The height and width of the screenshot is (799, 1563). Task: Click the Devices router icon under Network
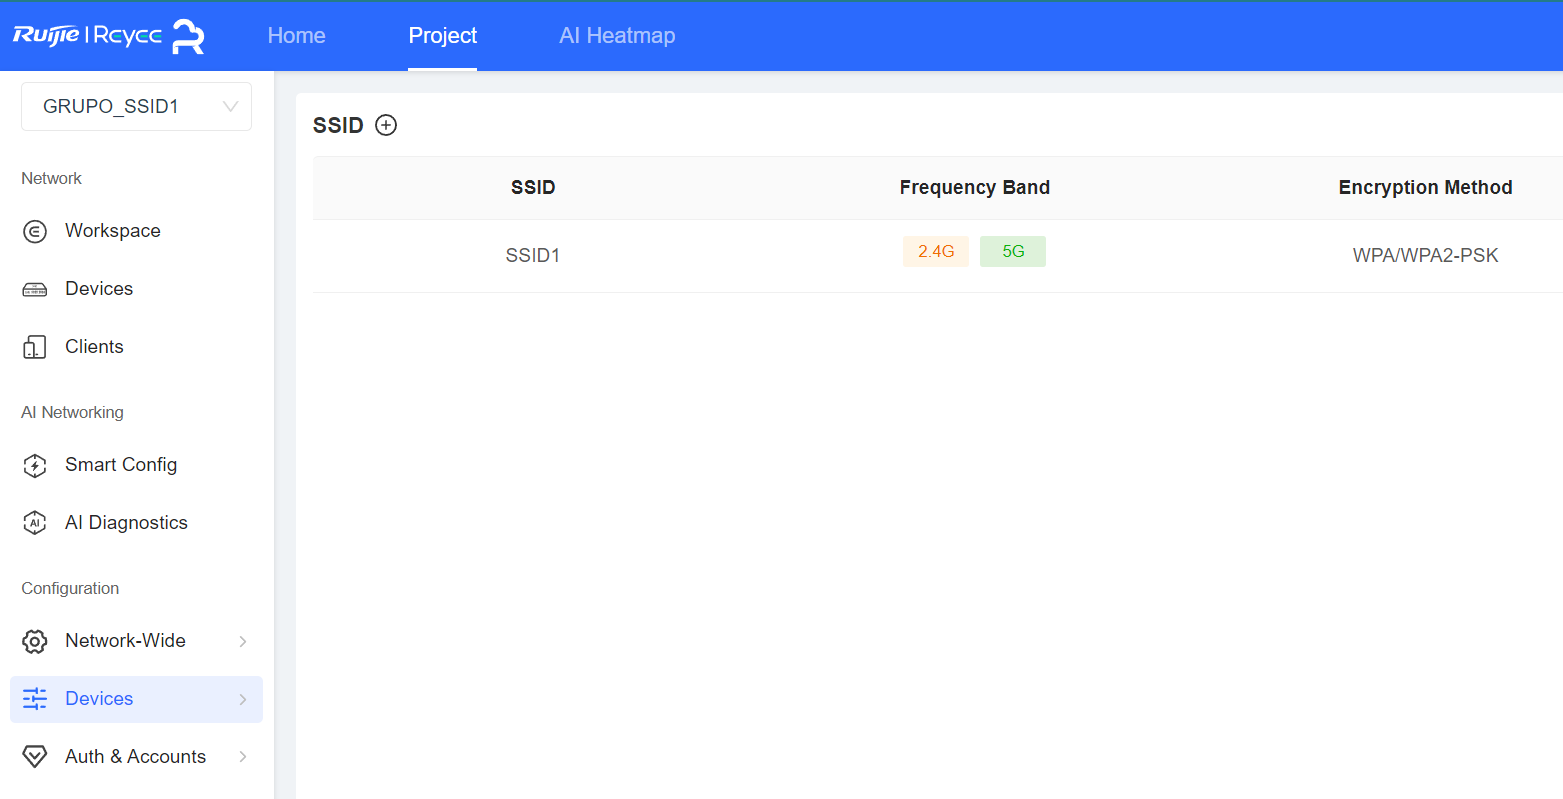tap(35, 289)
